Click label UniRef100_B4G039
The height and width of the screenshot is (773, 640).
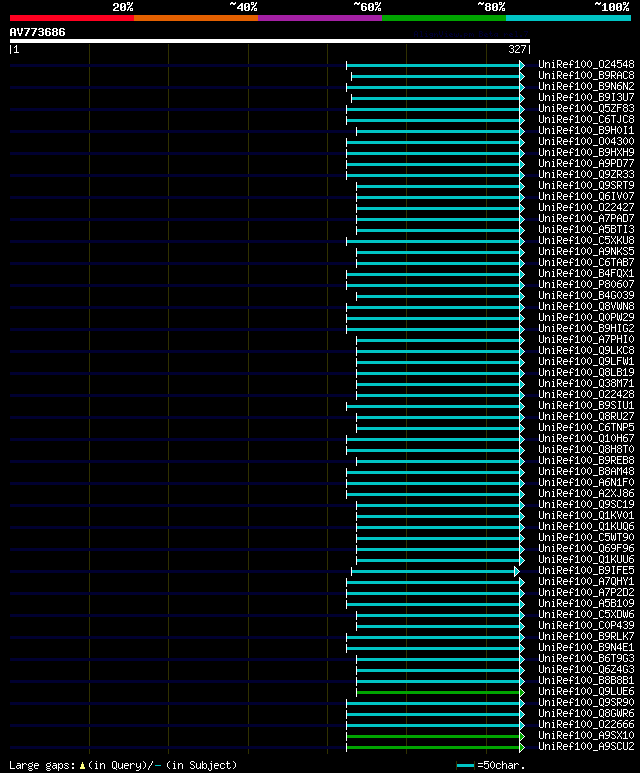586,295
